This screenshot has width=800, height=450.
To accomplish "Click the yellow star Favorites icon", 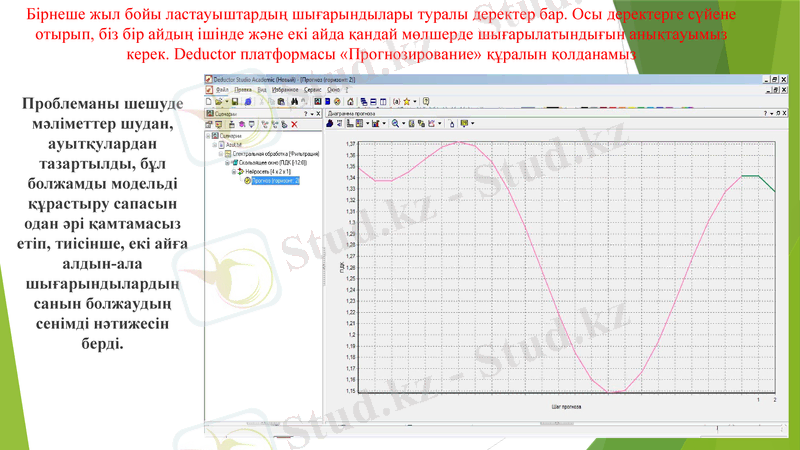I will [x=407, y=102].
